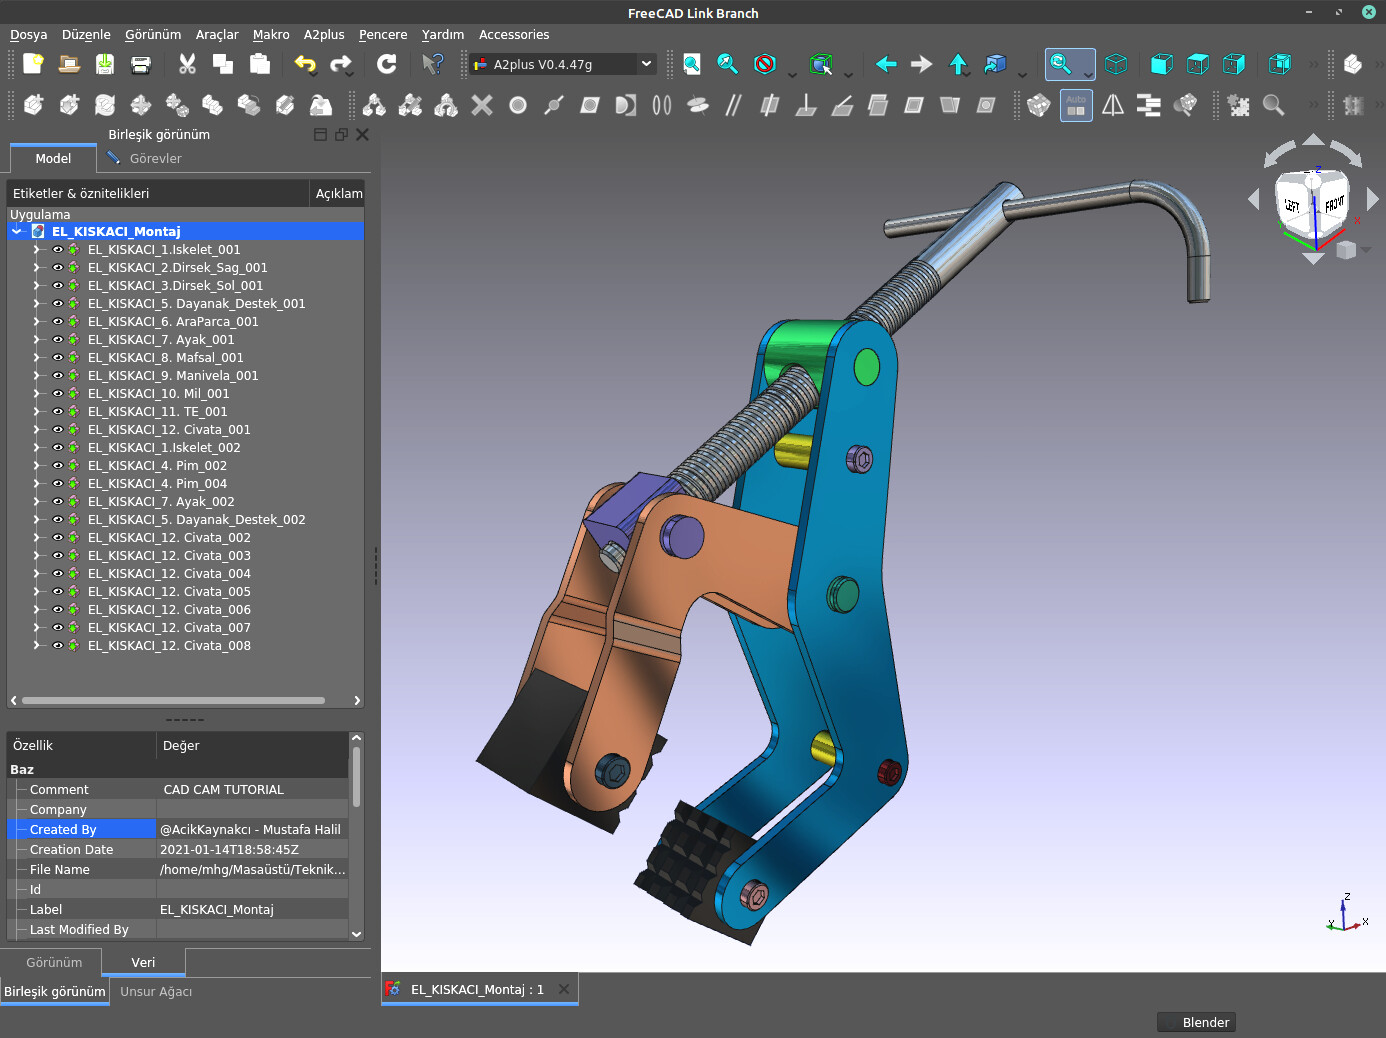This screenshot has height=1038, width=1386.
Task: Collapse the EL_KISKACI_Montaj root node
Action: [17, 232]
